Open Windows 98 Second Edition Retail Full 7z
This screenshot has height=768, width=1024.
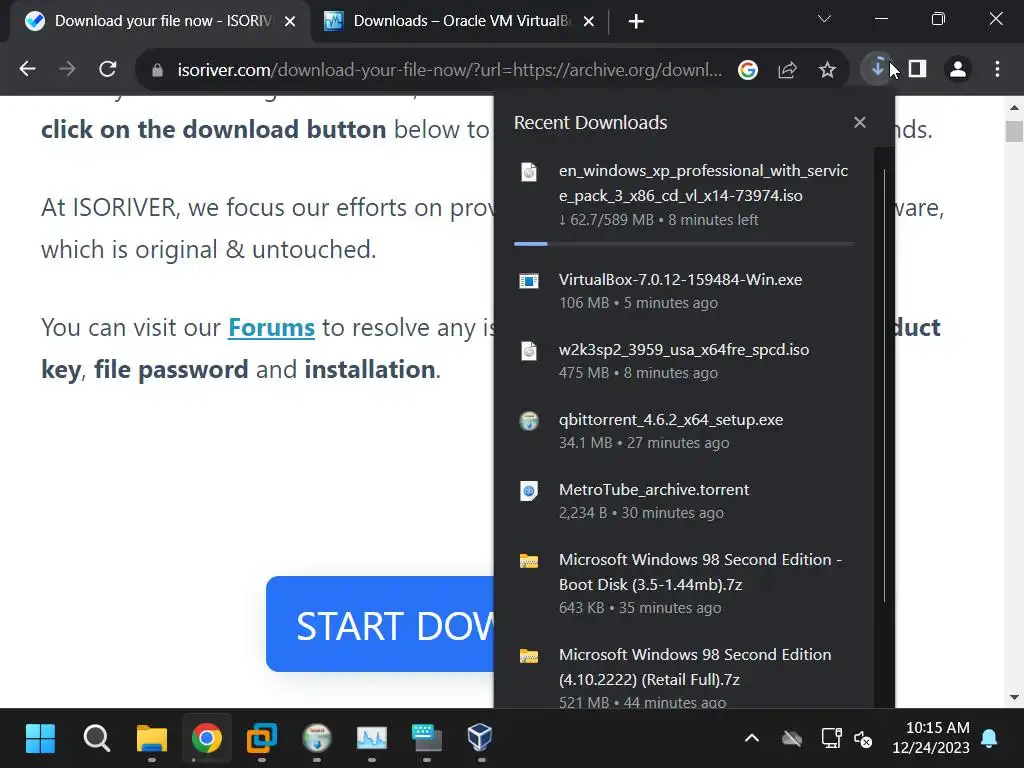(x=683, y=677)
